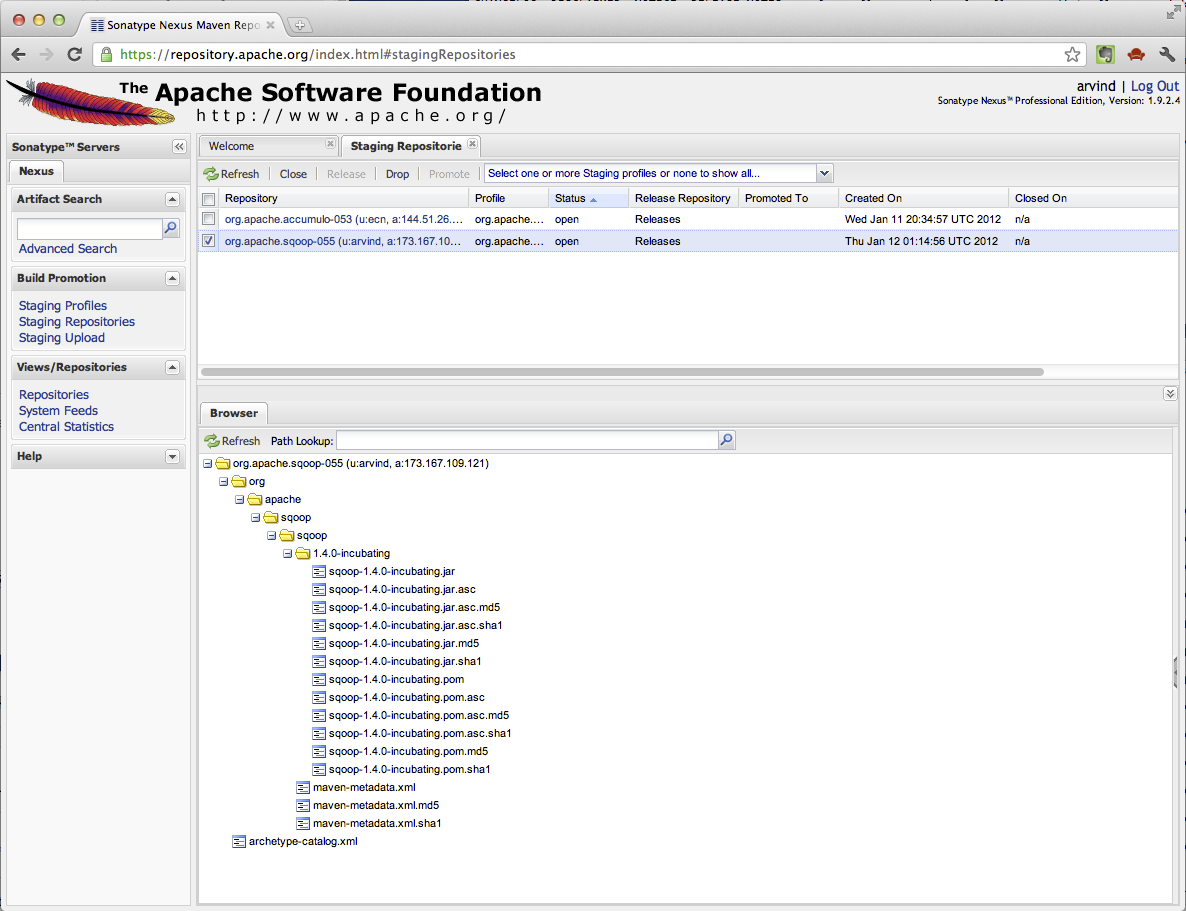This screenshot has height=911, width=1186.
Task: Open the Repositories link
Action: point(54,395)
